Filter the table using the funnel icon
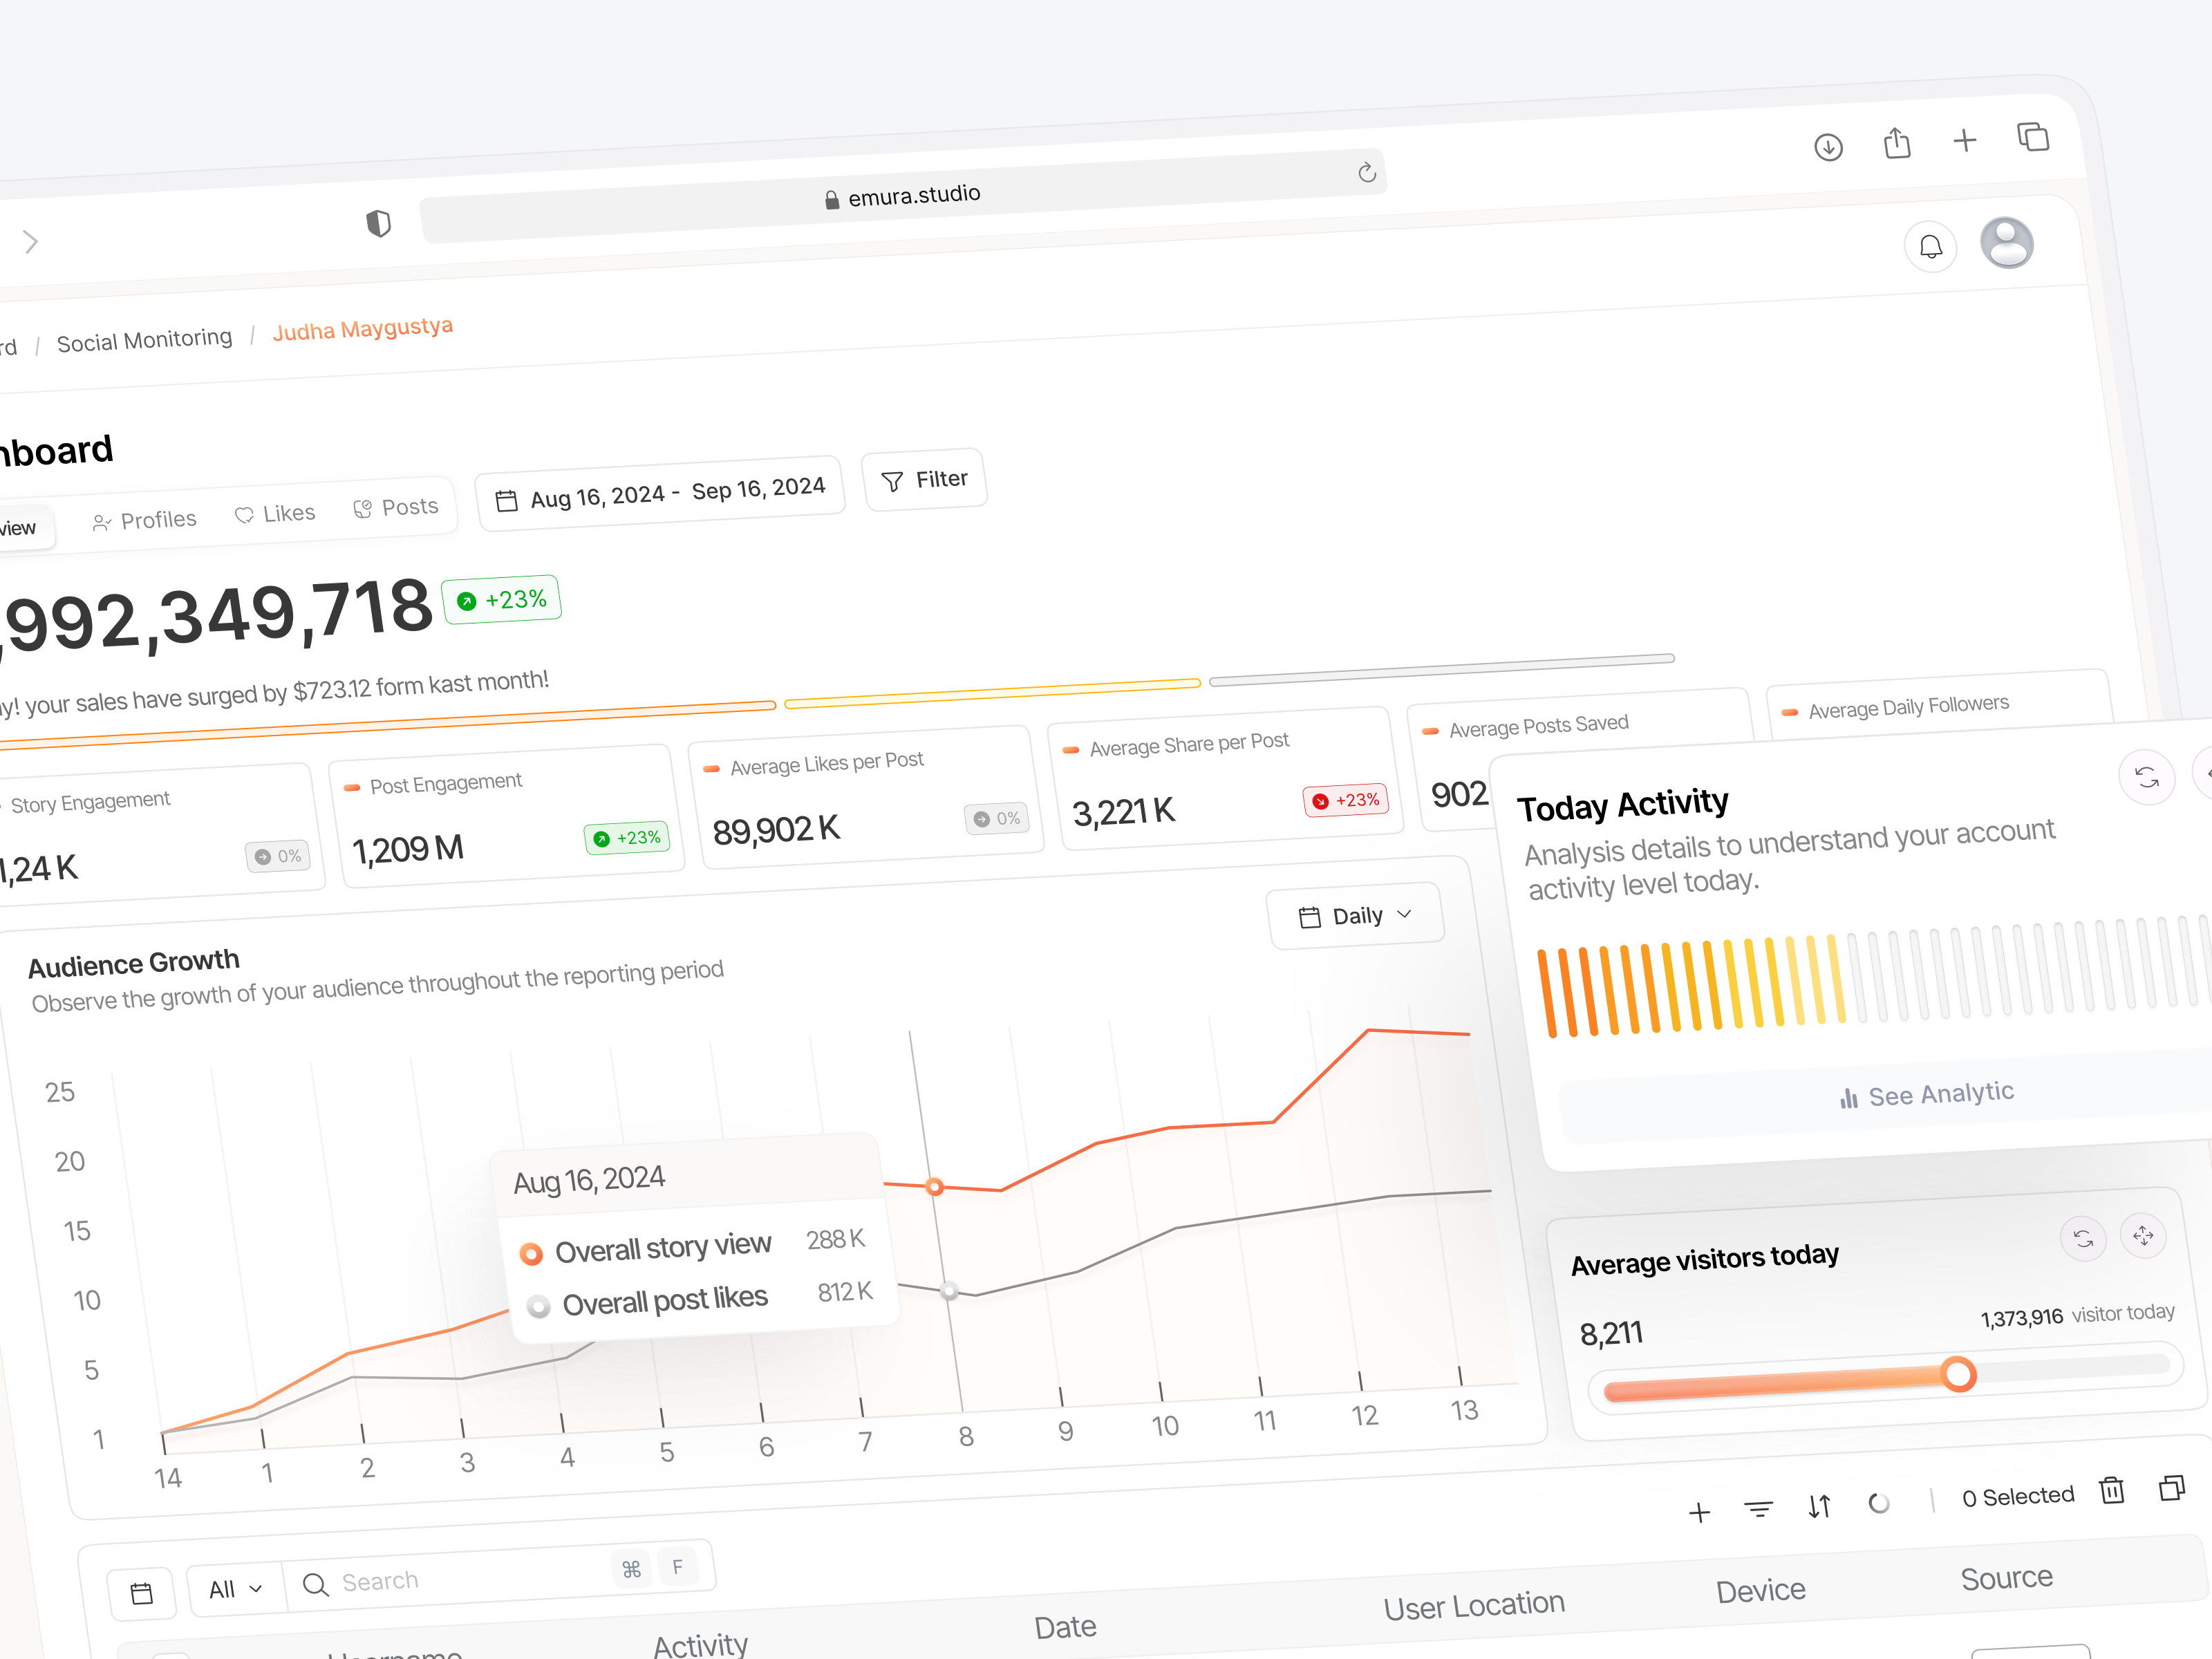The width and height of the screenshot is (2212, 1659). point(1758,1510)
